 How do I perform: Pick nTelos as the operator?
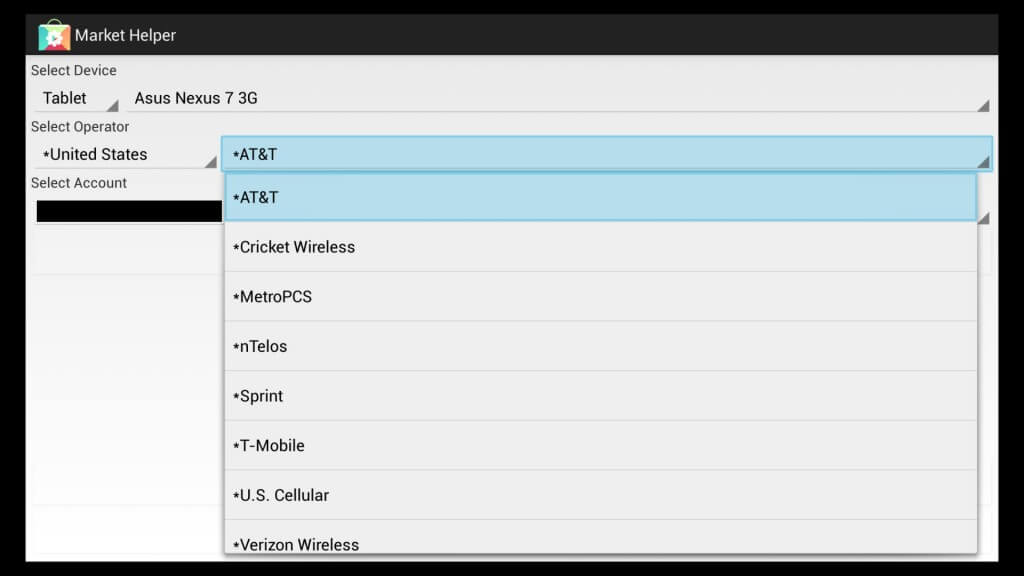click(601, 346)
